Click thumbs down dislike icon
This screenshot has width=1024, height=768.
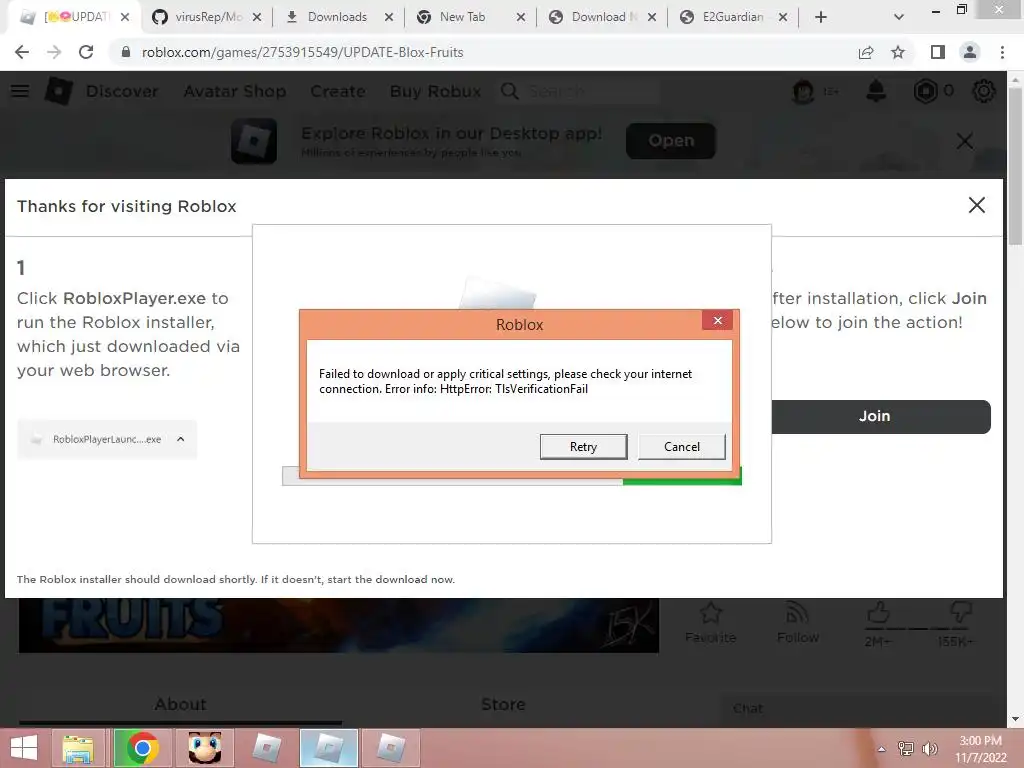960,614
